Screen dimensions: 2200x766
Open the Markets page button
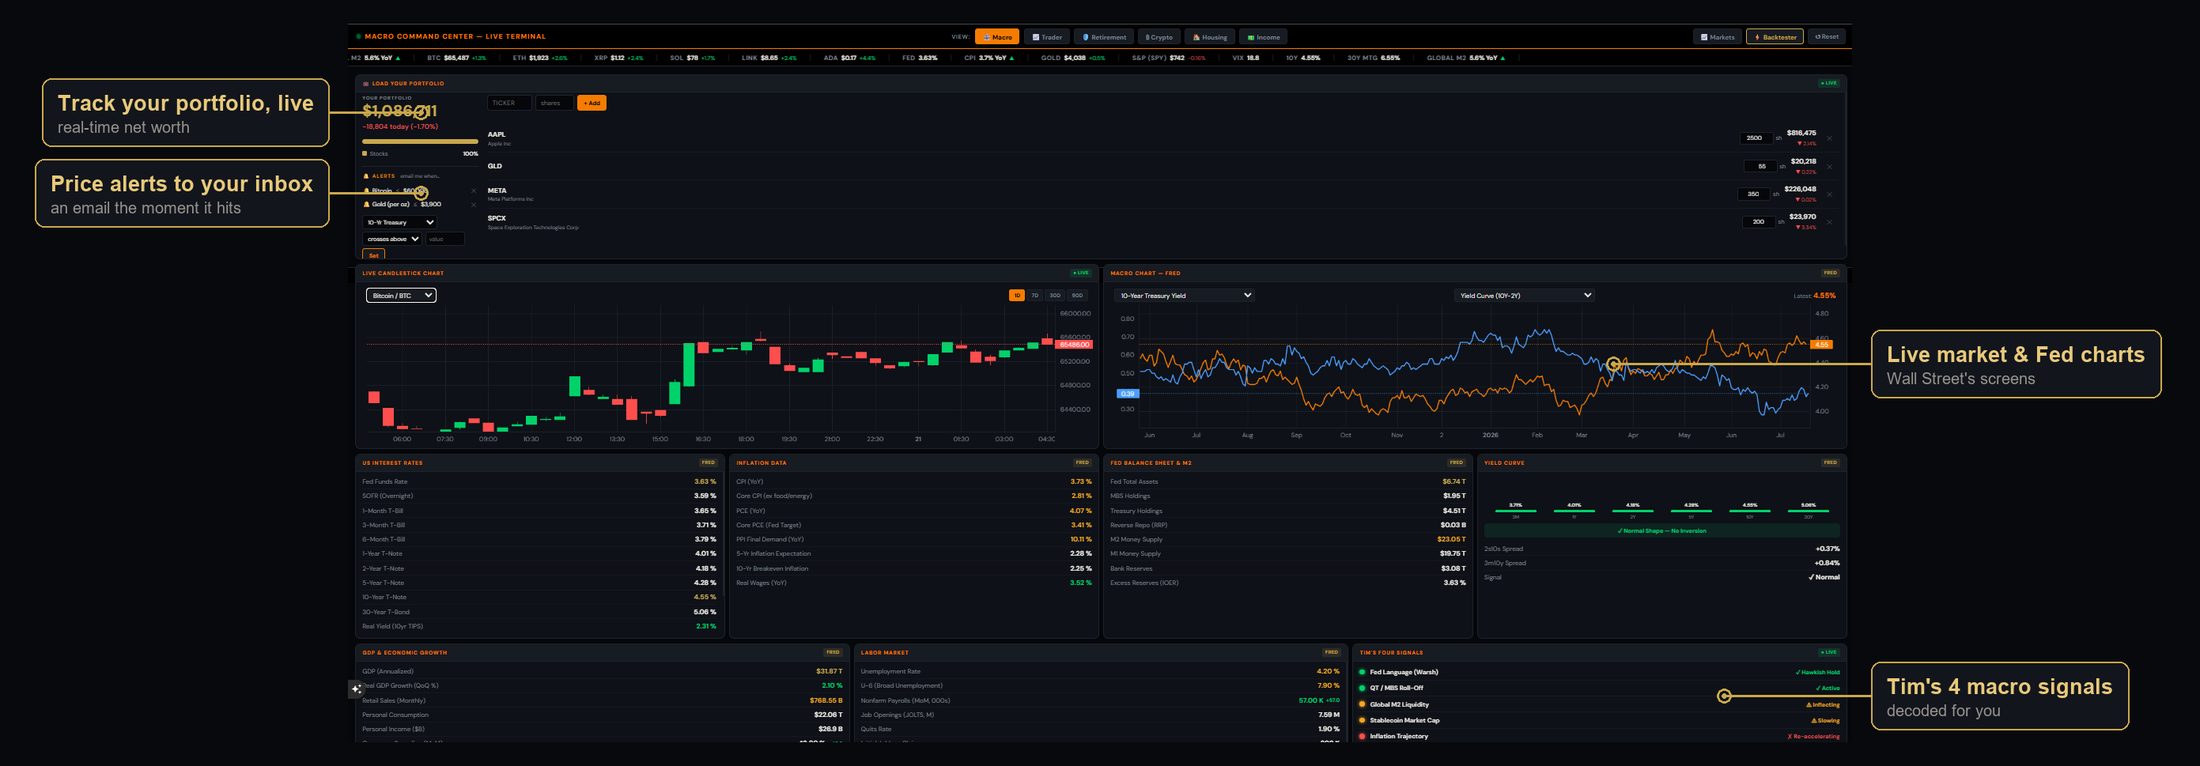[1717, 37]
